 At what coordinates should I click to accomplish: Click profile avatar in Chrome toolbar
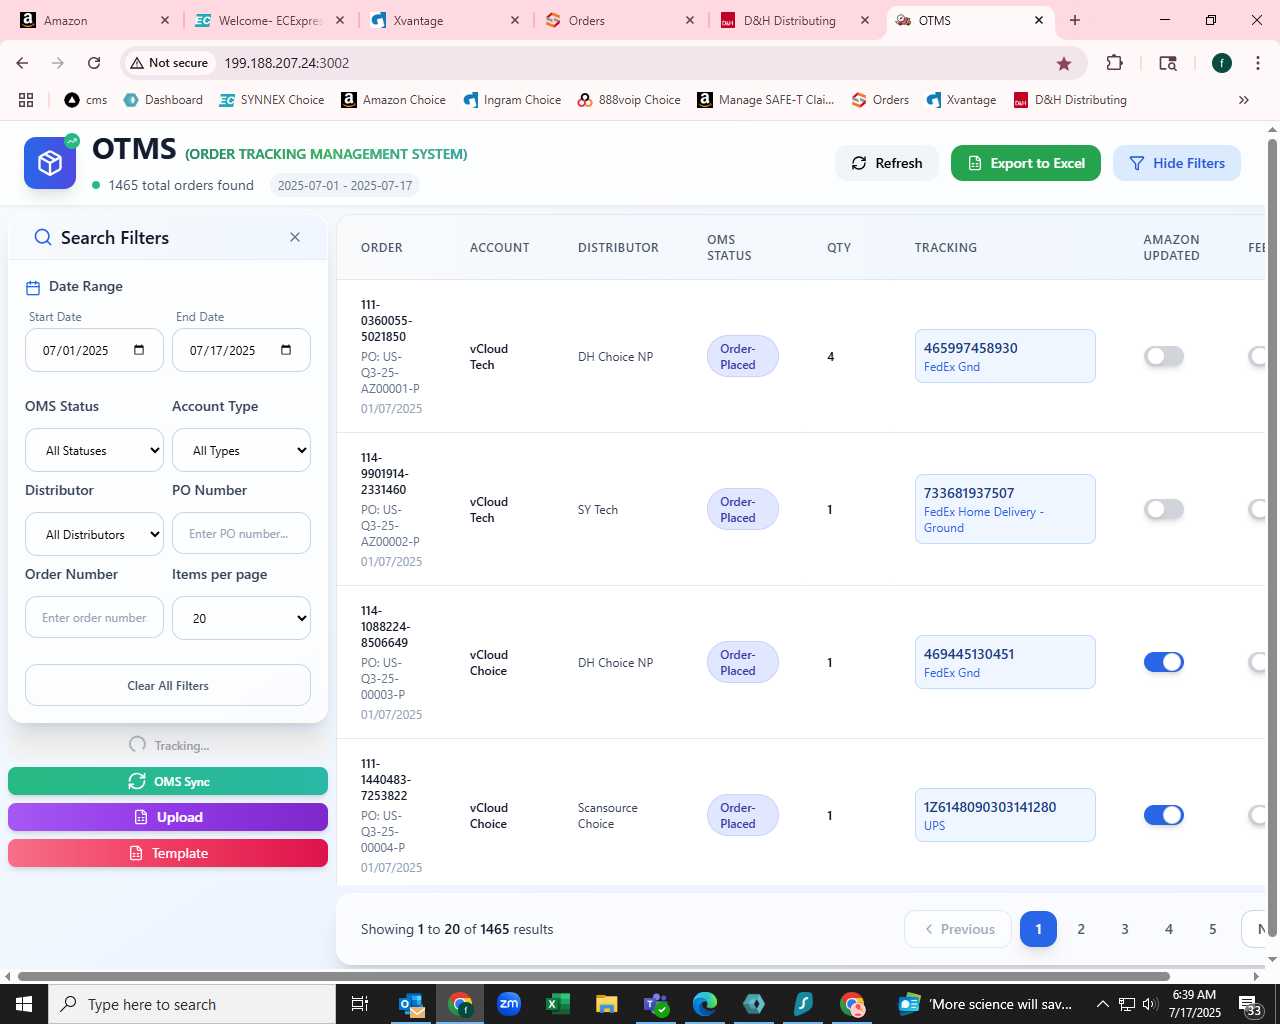click(1222, 63)
